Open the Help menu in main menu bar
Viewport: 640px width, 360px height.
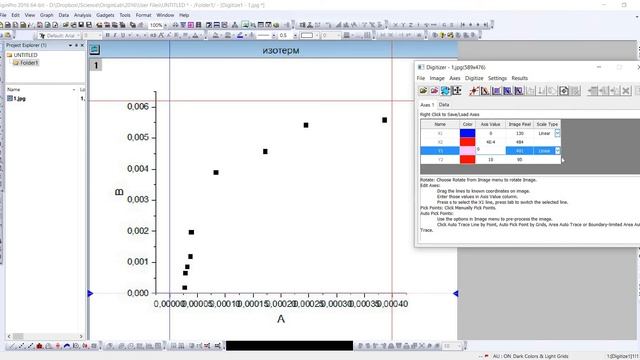pyautogui.click(x=184, y=15)
